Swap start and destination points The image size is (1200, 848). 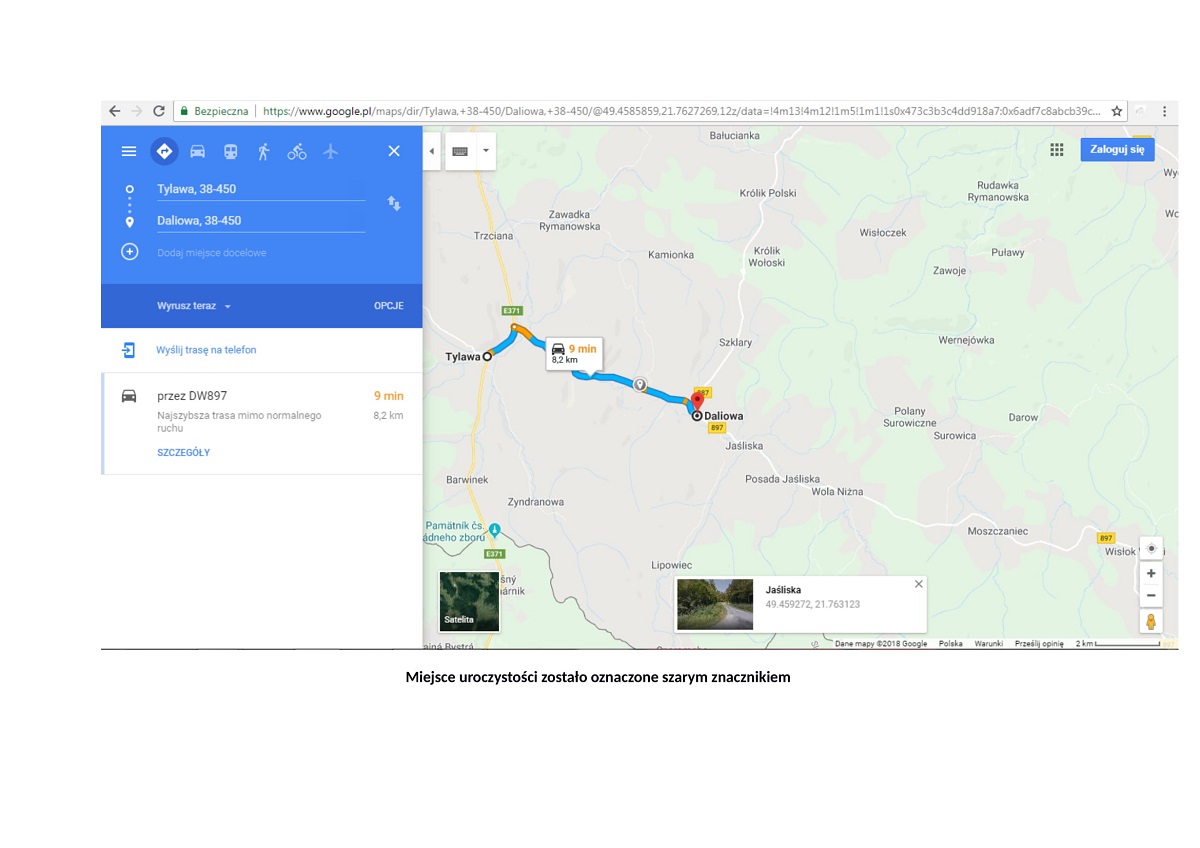pyautogui.click(x=394, y=204)
